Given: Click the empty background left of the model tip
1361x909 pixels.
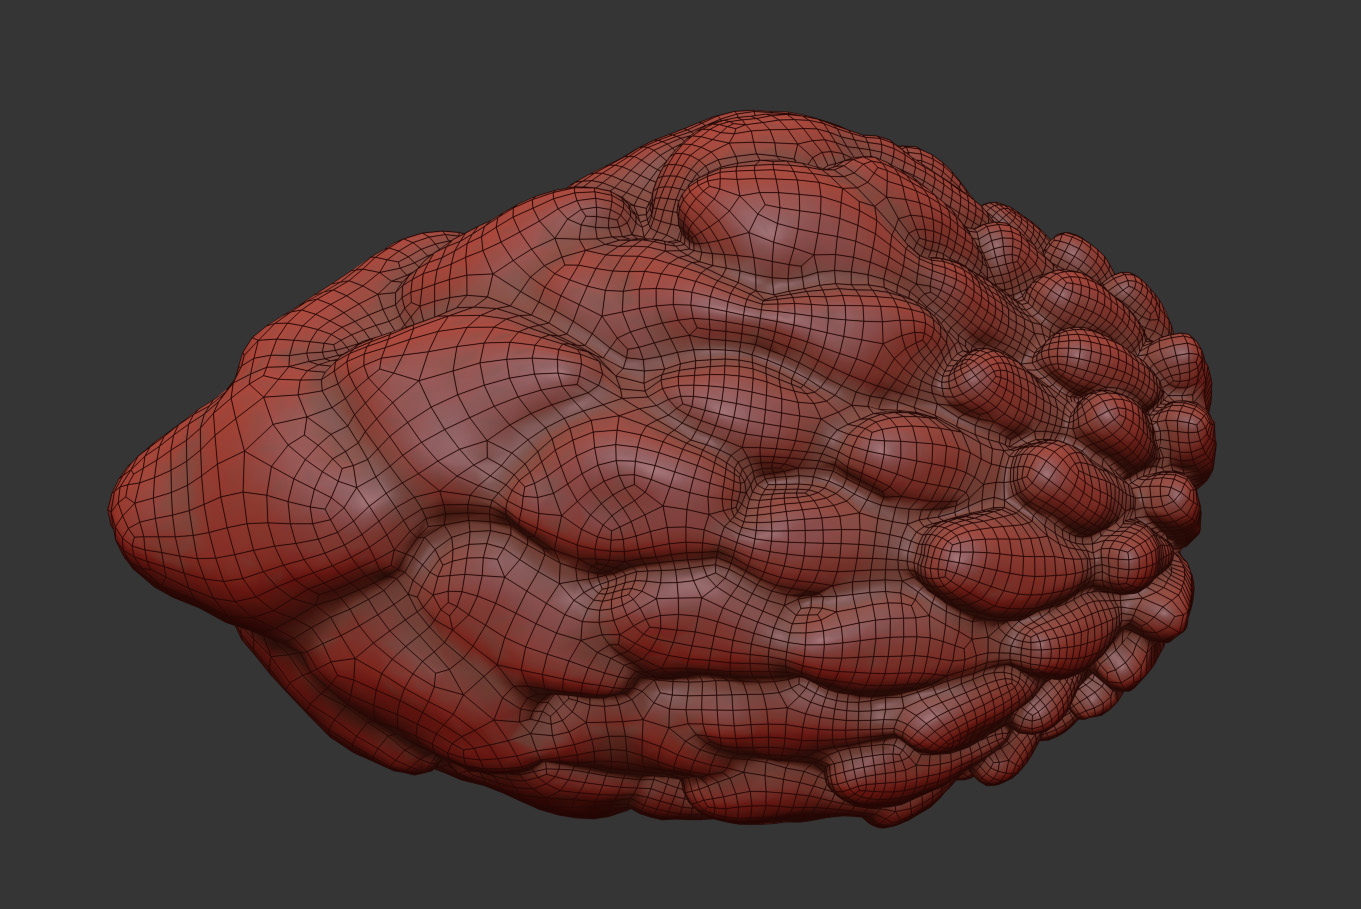Looking at the screenshot, I should pos(50,500).
